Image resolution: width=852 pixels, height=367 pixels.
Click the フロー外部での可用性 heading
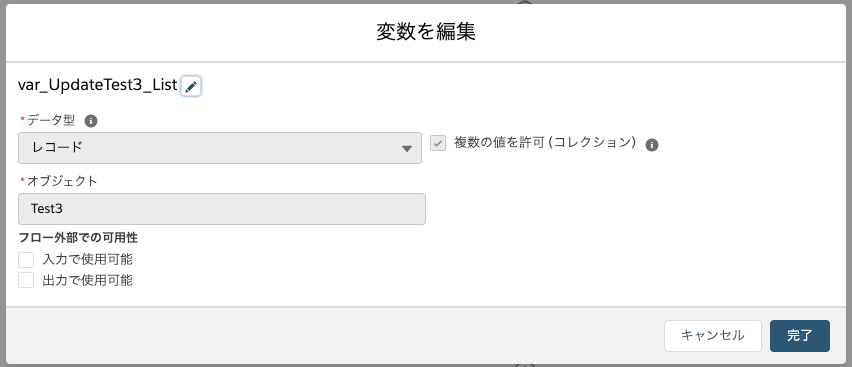78,238
